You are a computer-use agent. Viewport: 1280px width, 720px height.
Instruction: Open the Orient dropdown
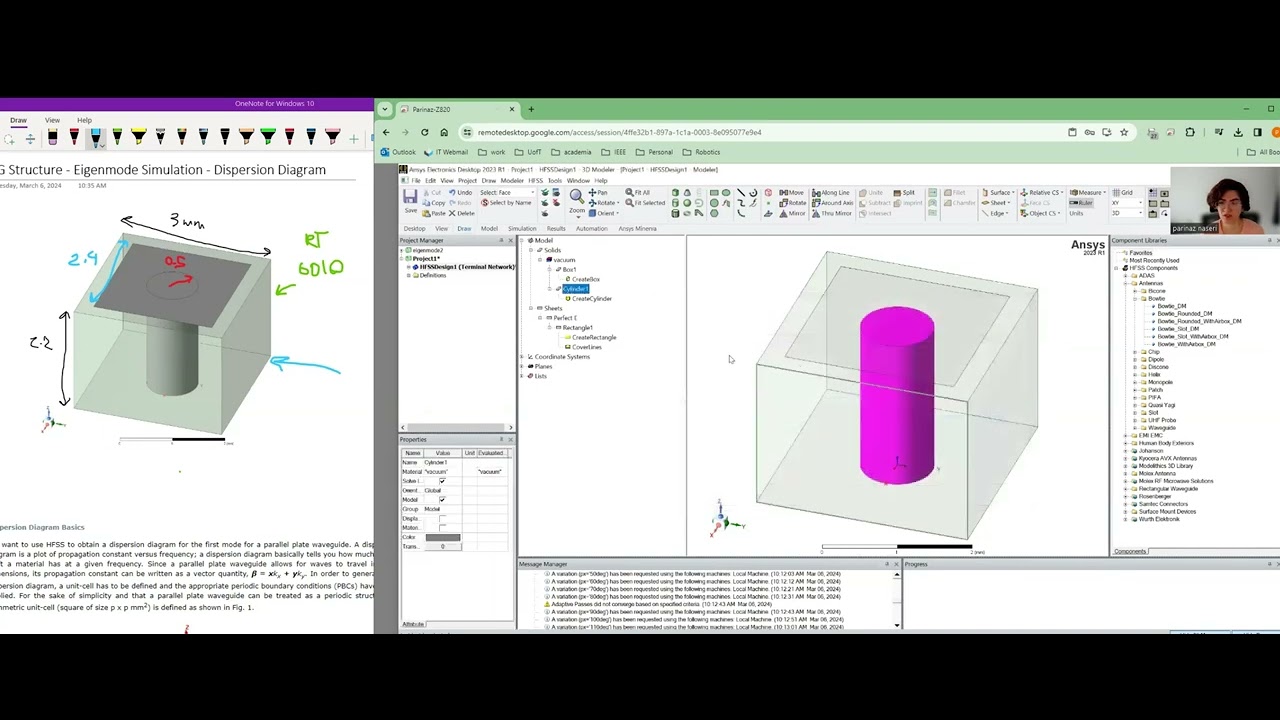[605, 213]
